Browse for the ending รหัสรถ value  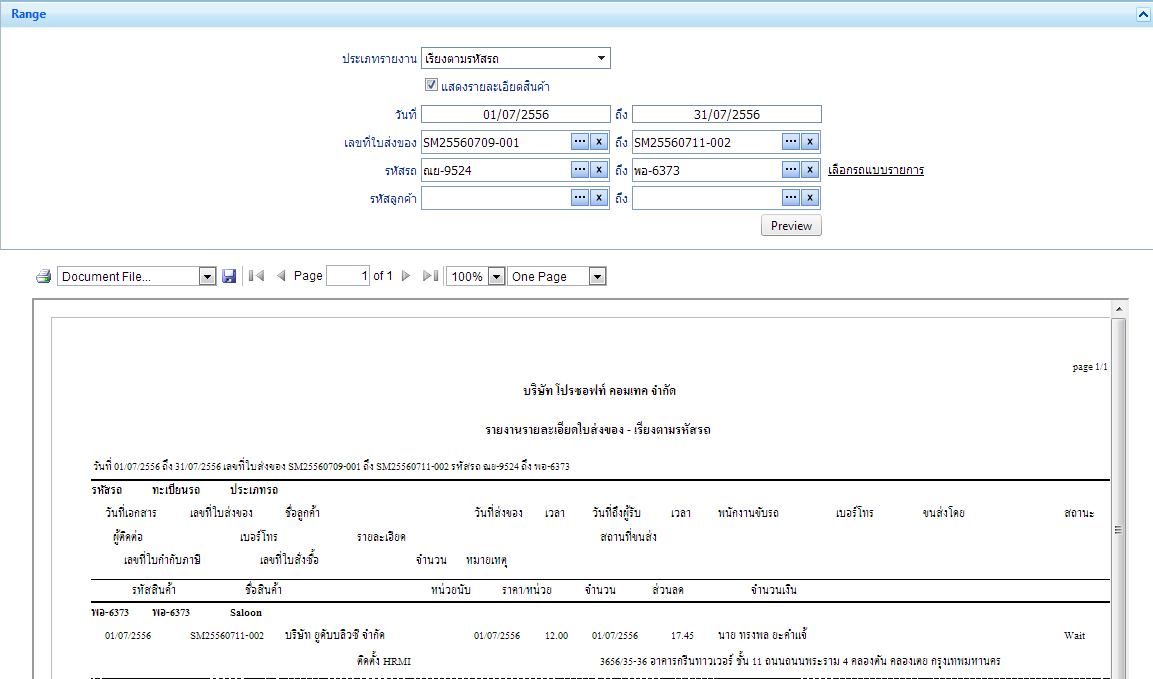(791, 170)
